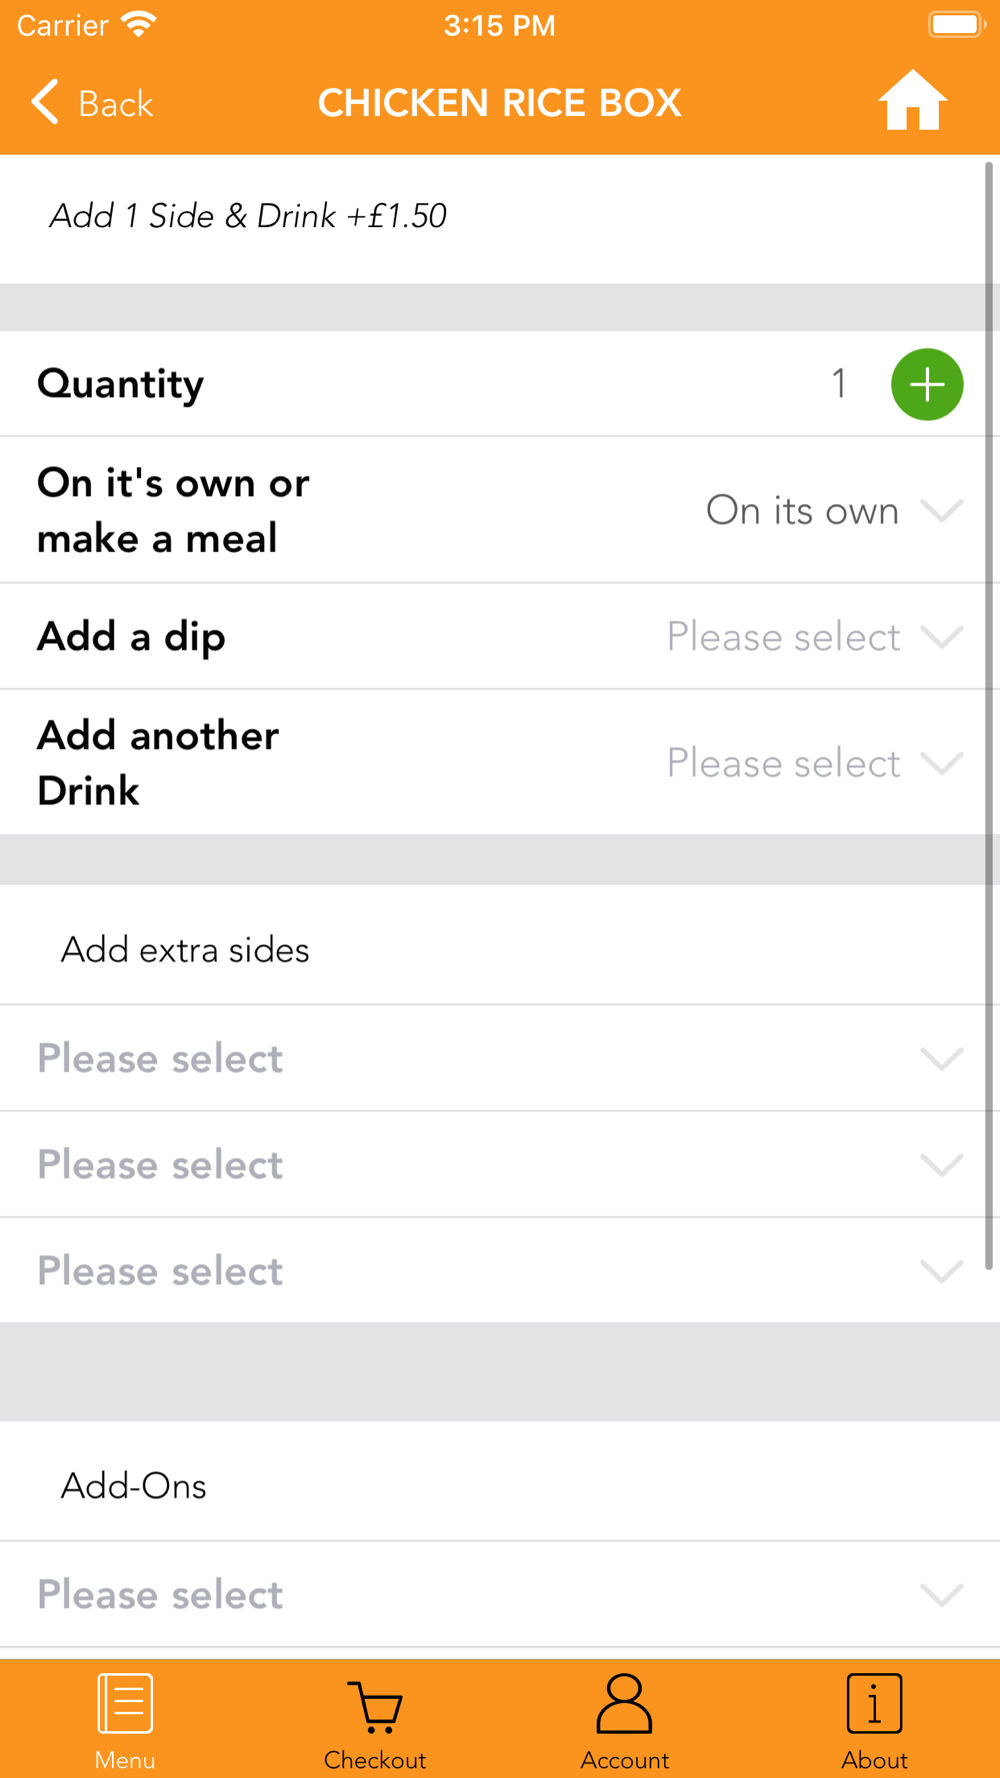Increase quantity with green plus button

point(926,384)
